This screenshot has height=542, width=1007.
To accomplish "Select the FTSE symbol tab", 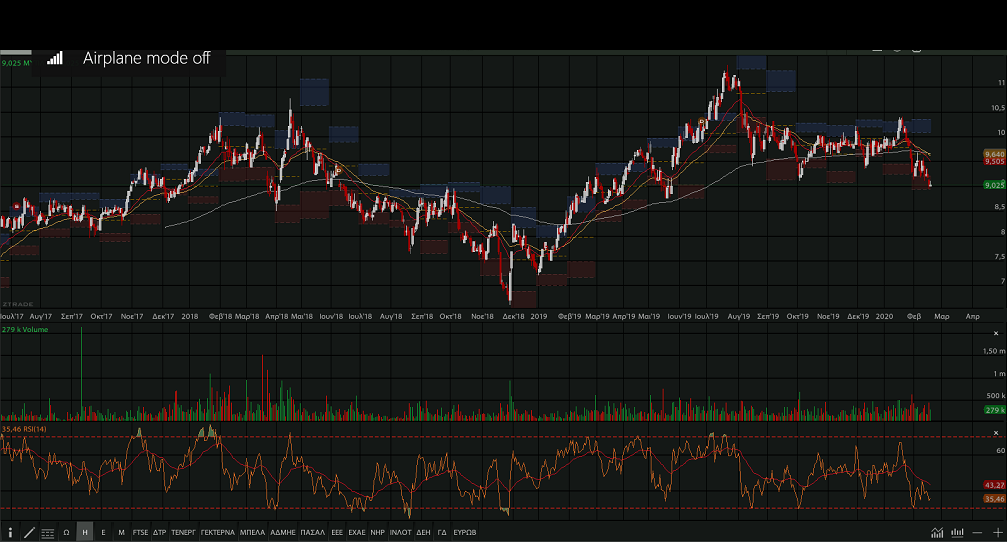I will coord(140,532).
